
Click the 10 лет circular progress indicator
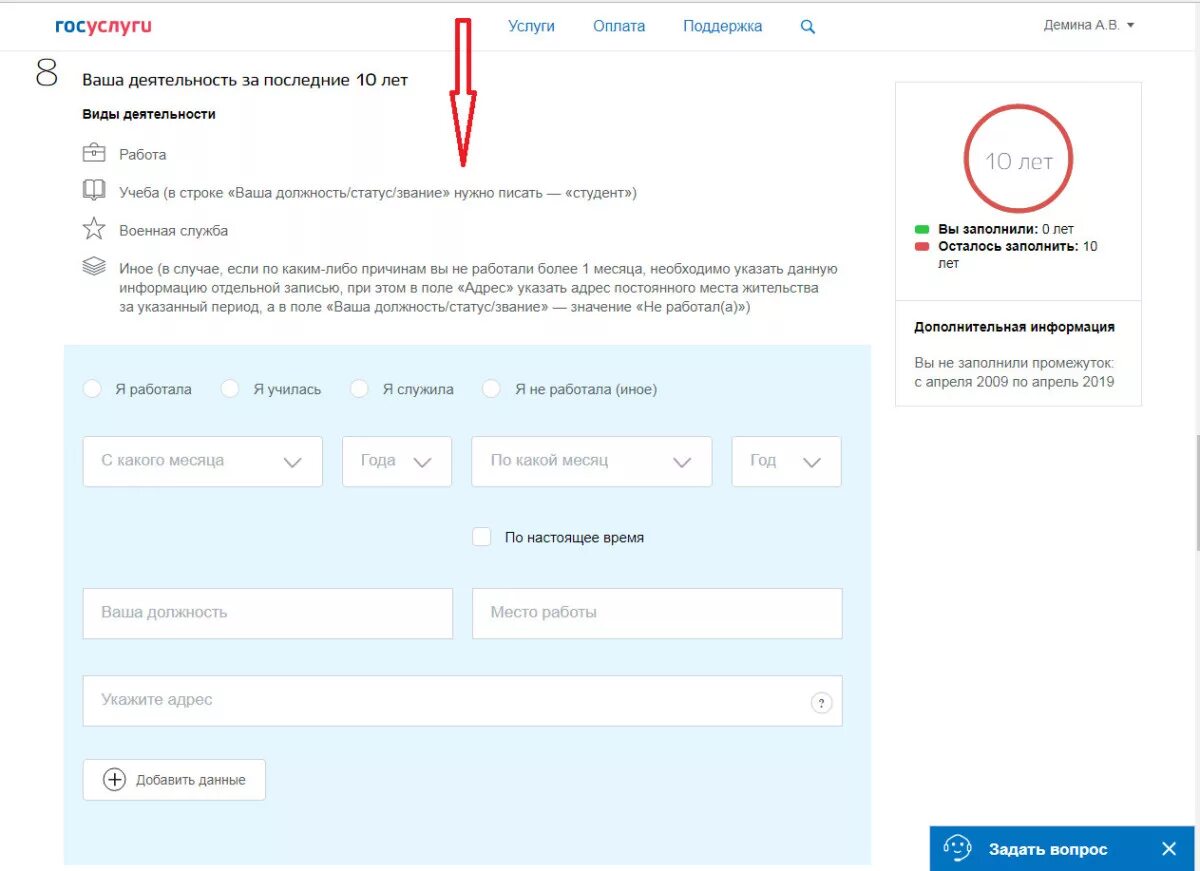coord(1018,160)
